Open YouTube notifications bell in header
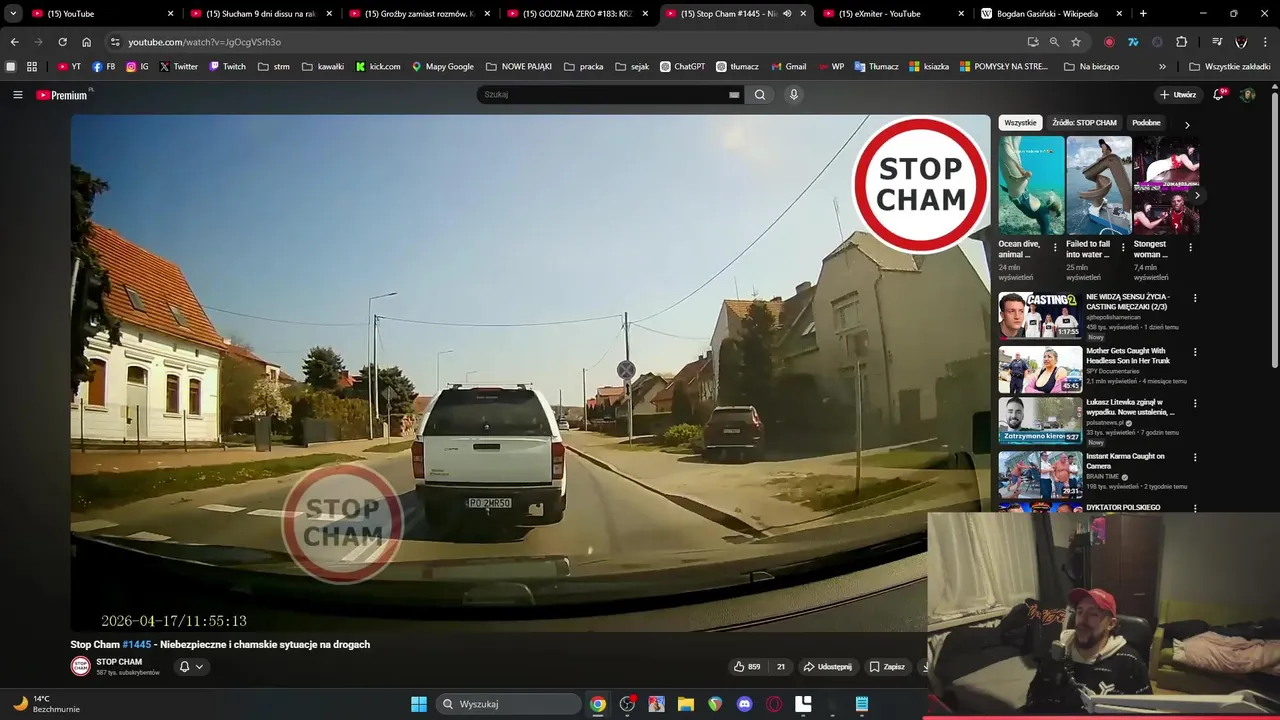Image resolution: width=1280 pixels, height=720 pixels. point(1219,95)
